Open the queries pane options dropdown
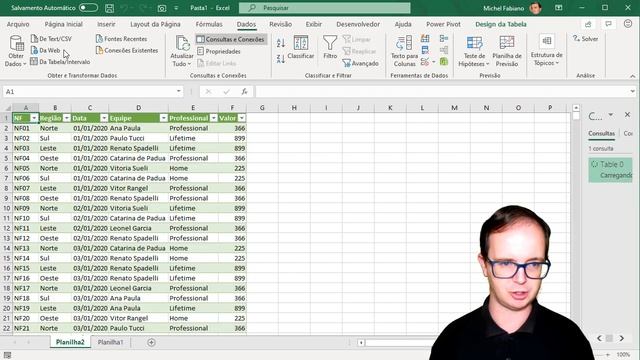Image resolution: width=640 pixels, height=360 pixels. pos(611,115)
